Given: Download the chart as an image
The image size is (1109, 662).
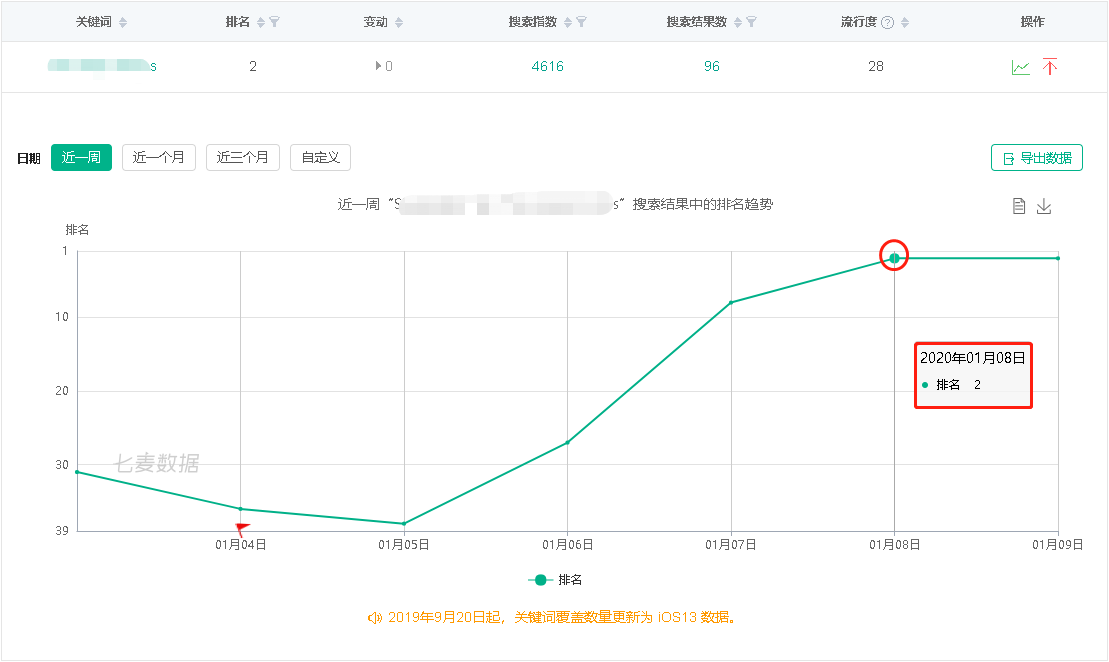Looking at the screenshot, I should [1044, 206].
